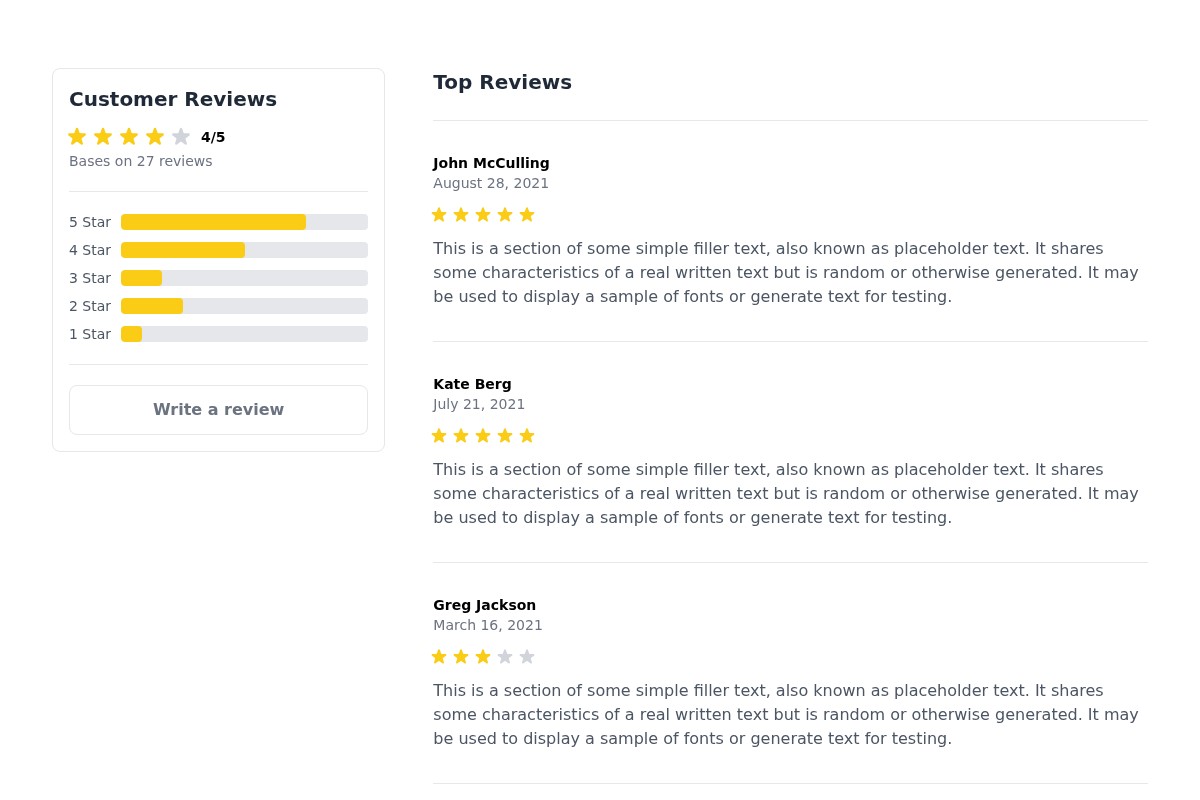Select the 3 Star rating bar
Screen dimensions: 1200x800
pyautogui.click(x=244, y=278)
